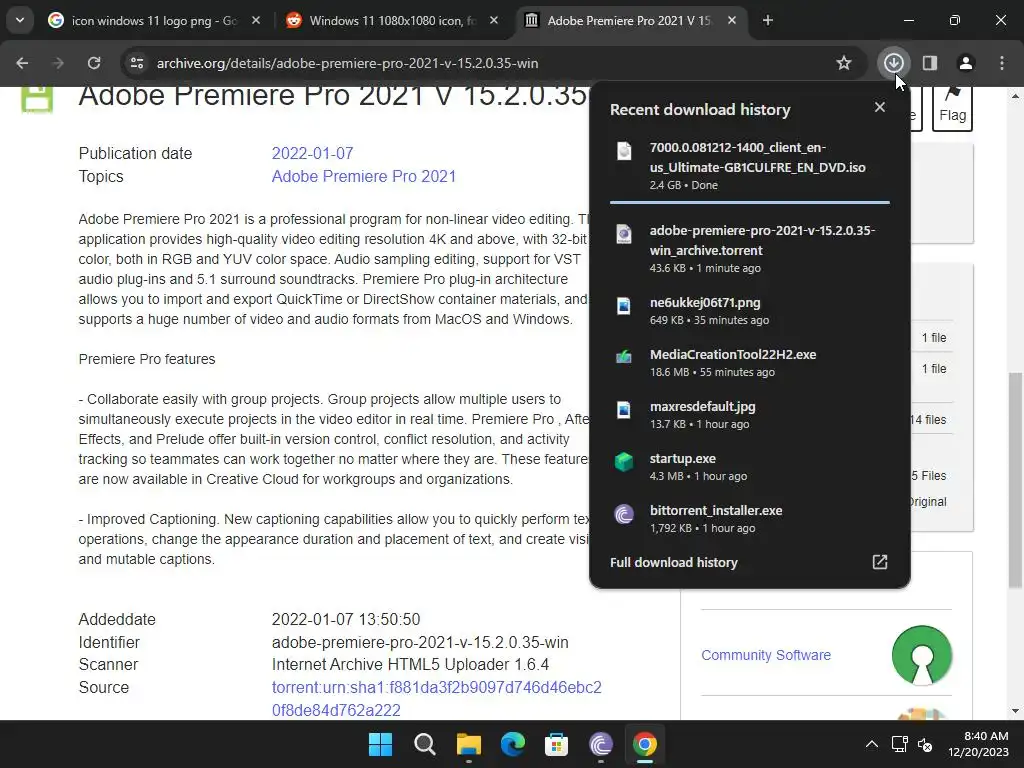Click the page vertical scrollbar thumb
Viewport: 1024px width, 768px height.
1015,480
